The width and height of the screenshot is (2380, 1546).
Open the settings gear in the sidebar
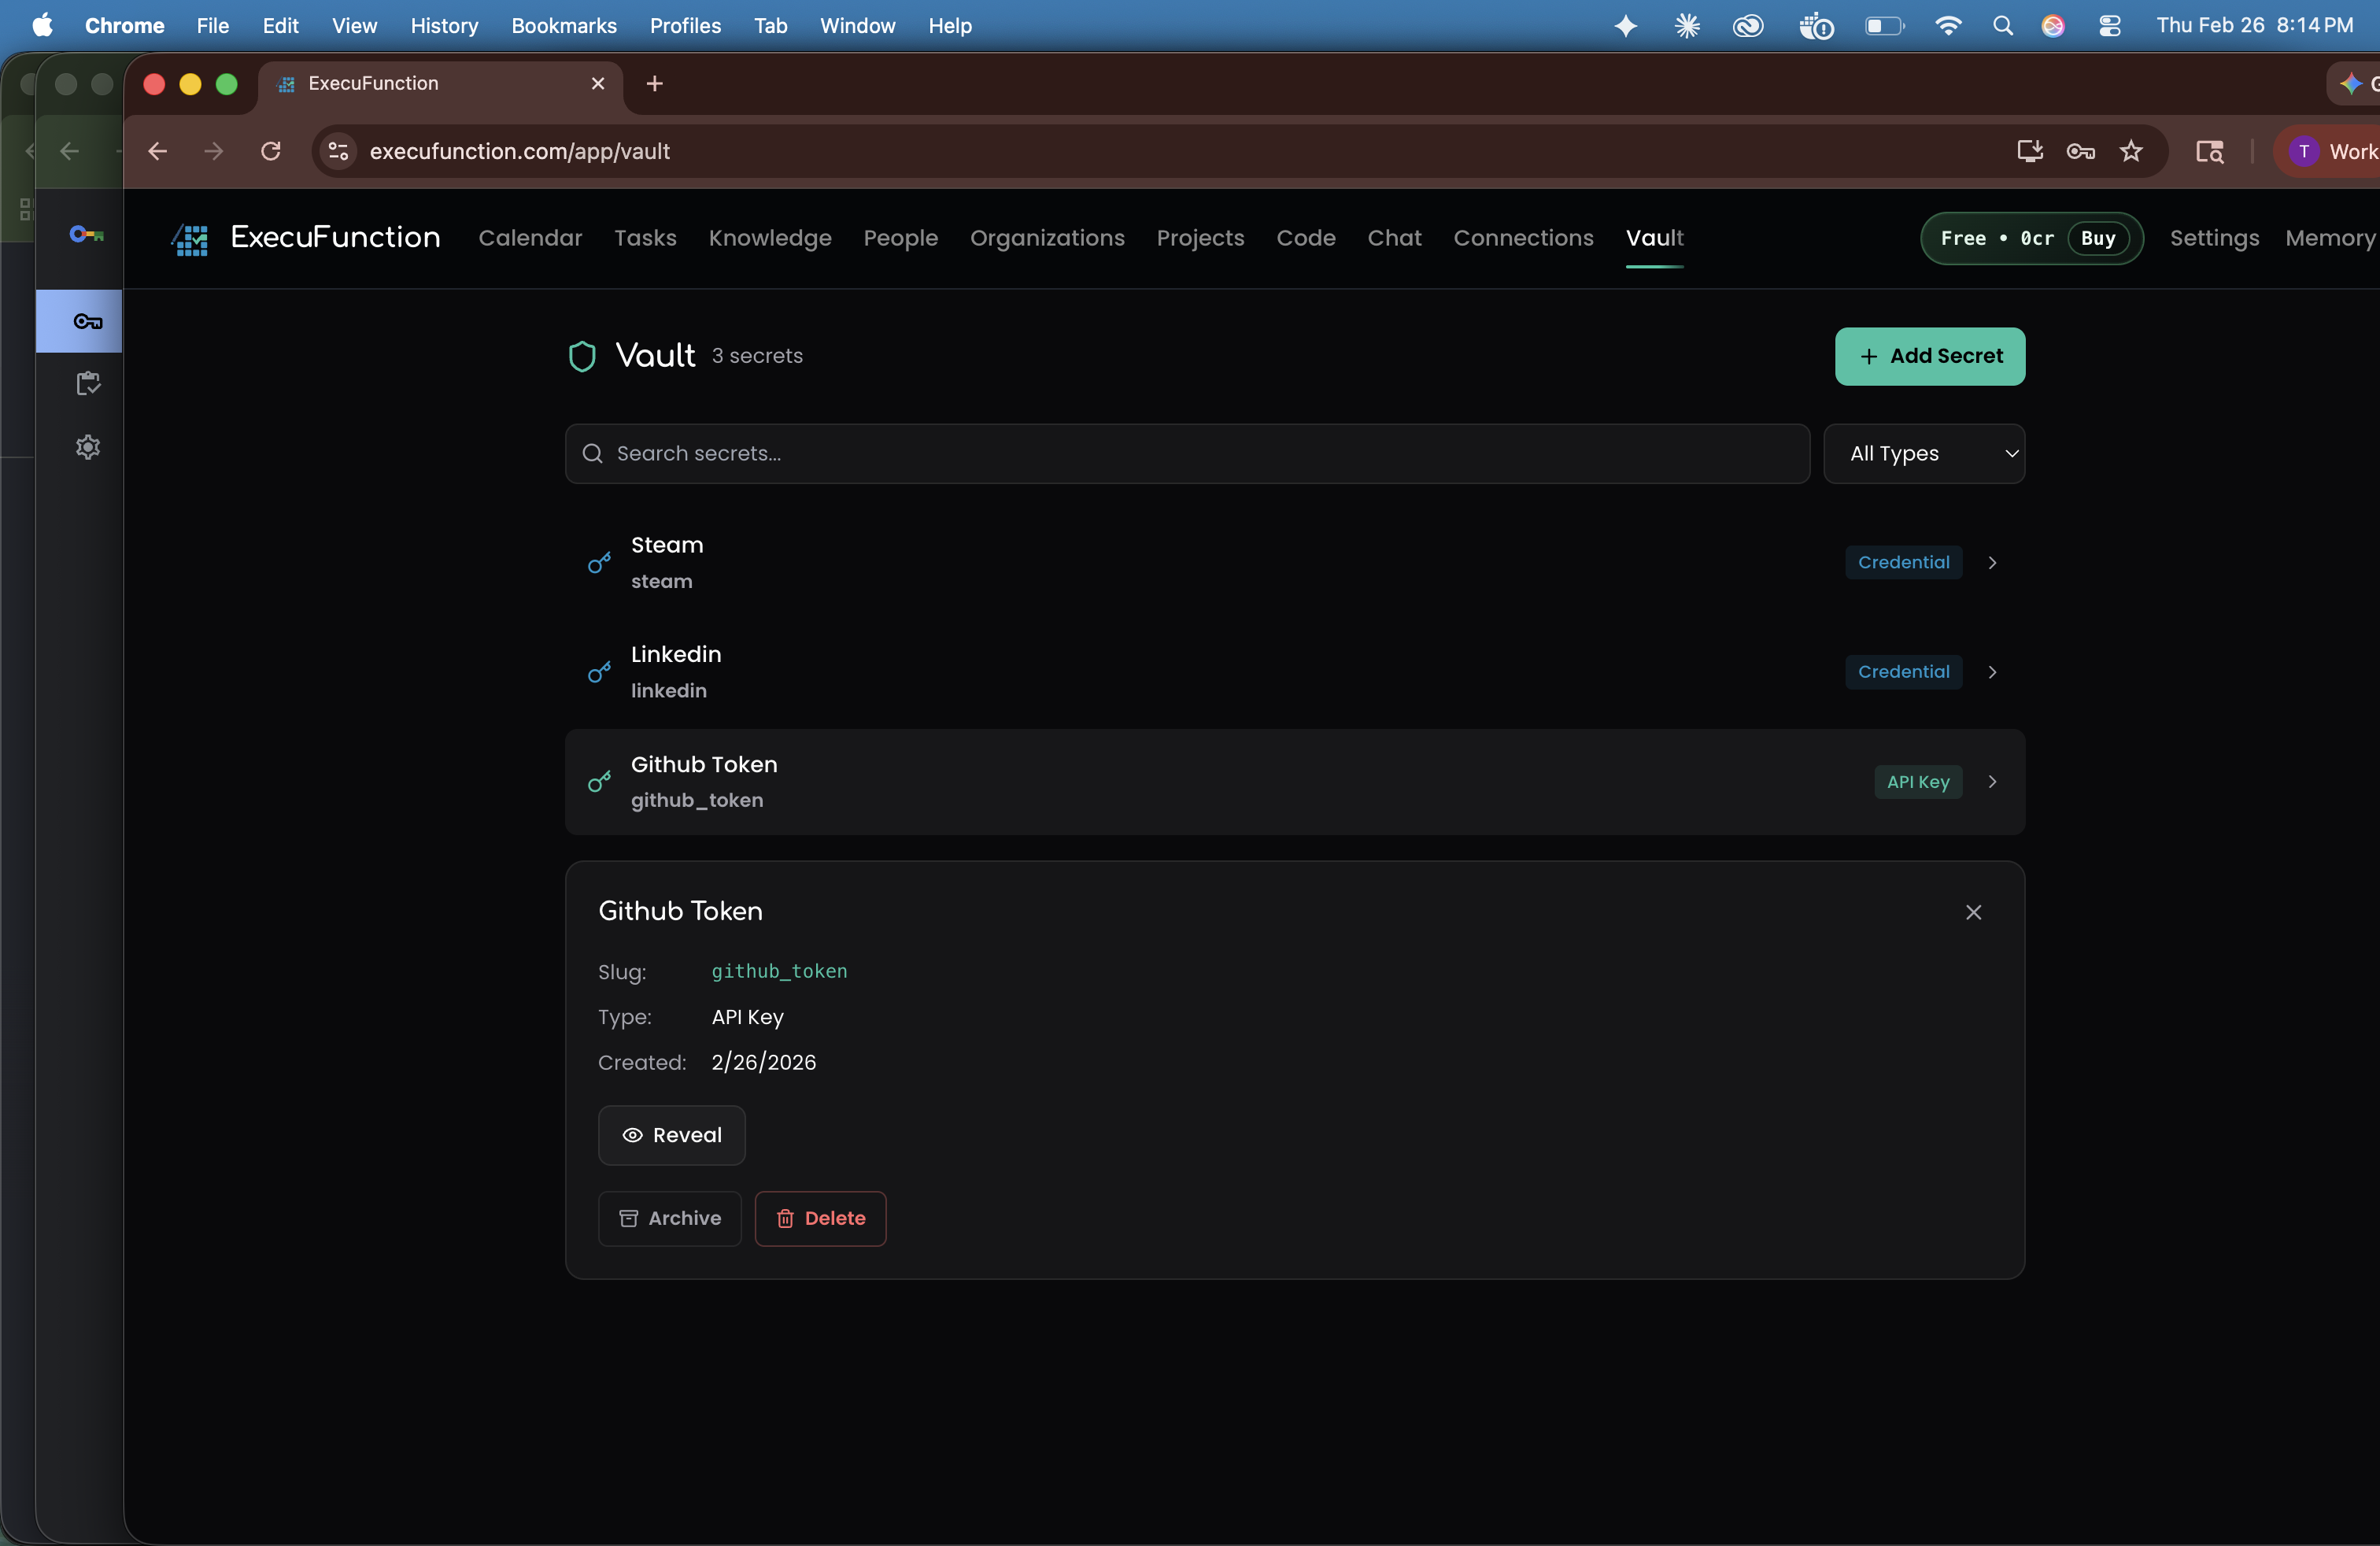click(87, 447)
